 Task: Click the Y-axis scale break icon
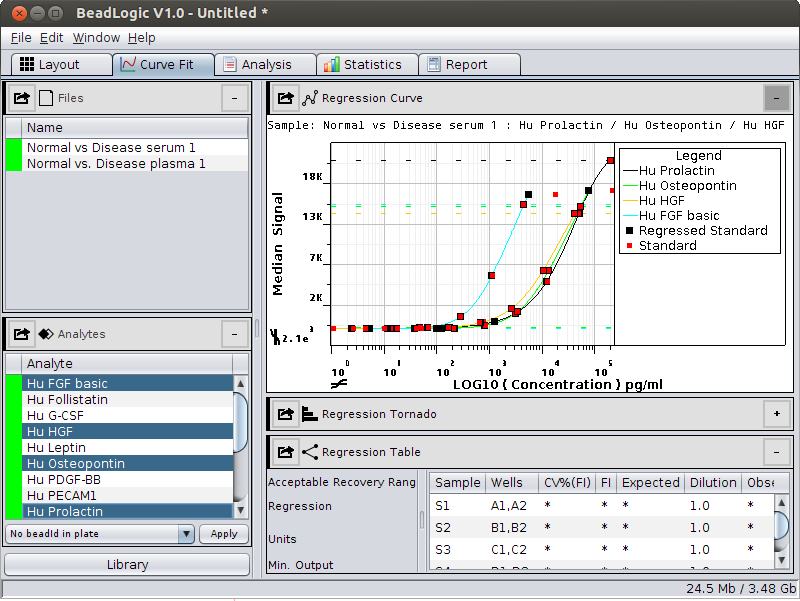point(276,336)
